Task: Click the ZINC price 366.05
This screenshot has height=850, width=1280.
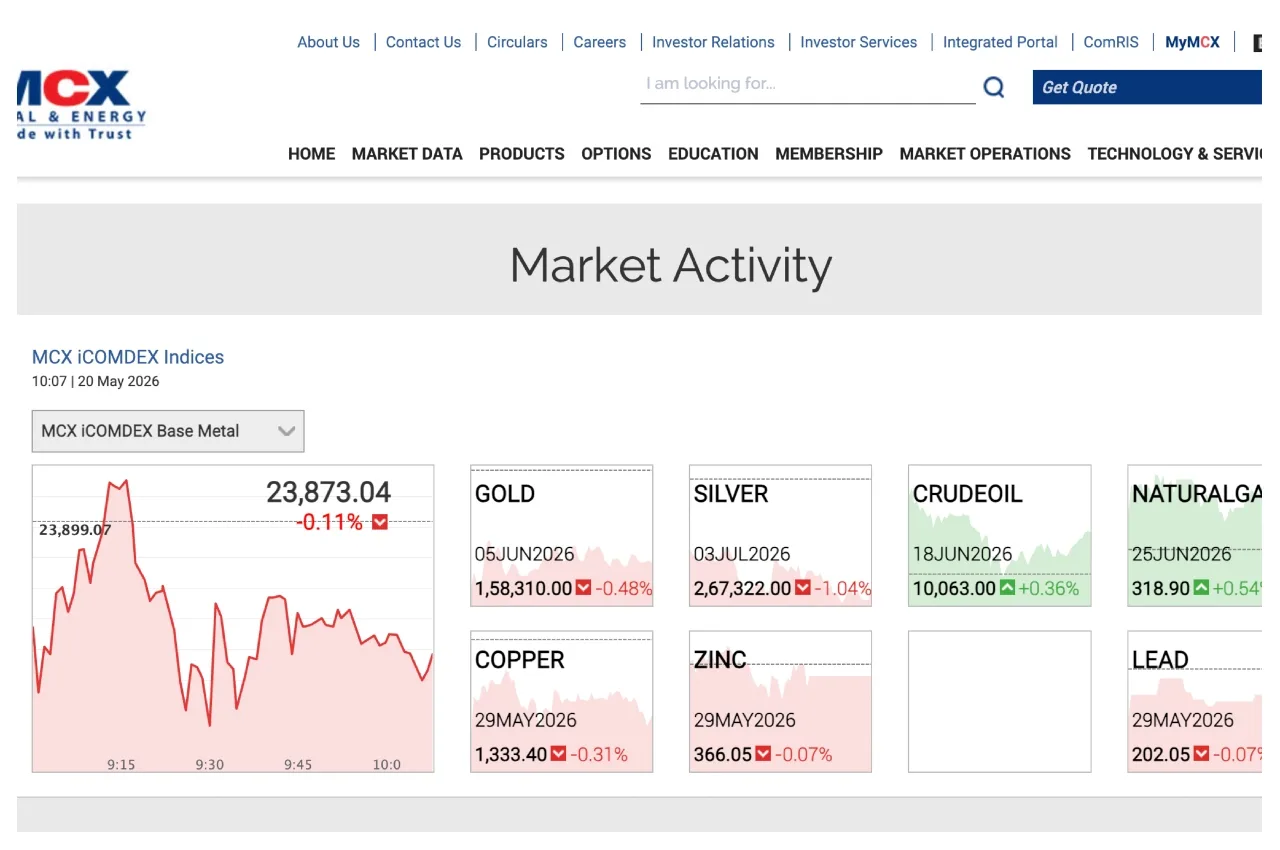Action: click(723, 754)
